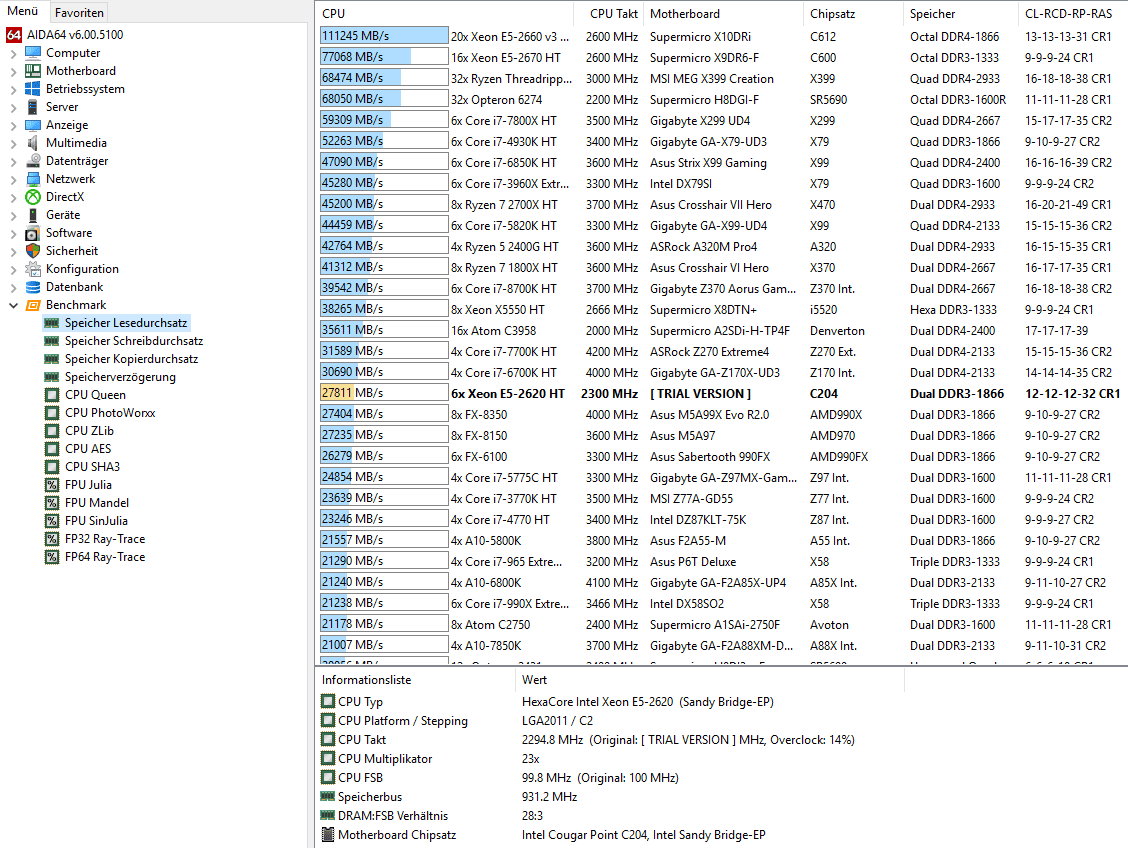Viewport: 1128px width, 848px height.
Task: Click the Speicherverzögerung memory icon
Action: point(52,377)
